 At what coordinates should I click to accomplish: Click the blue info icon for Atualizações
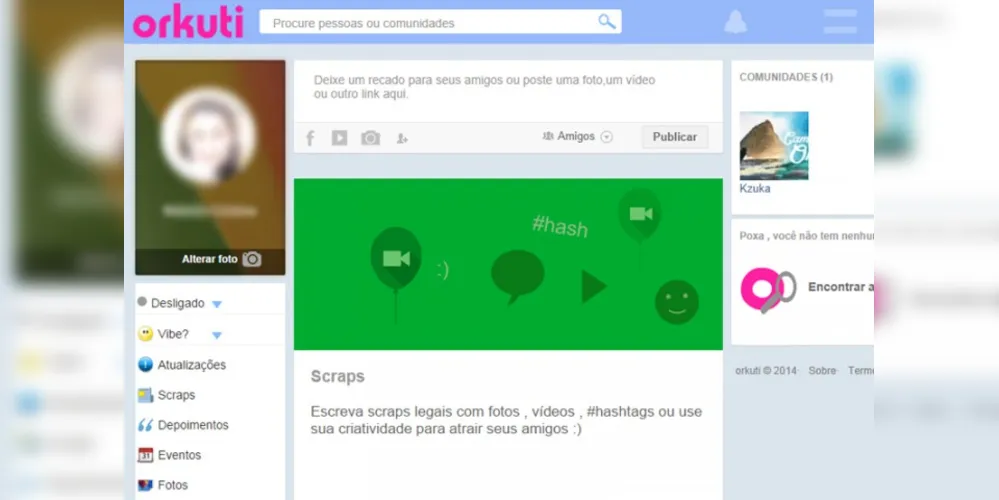145,364
